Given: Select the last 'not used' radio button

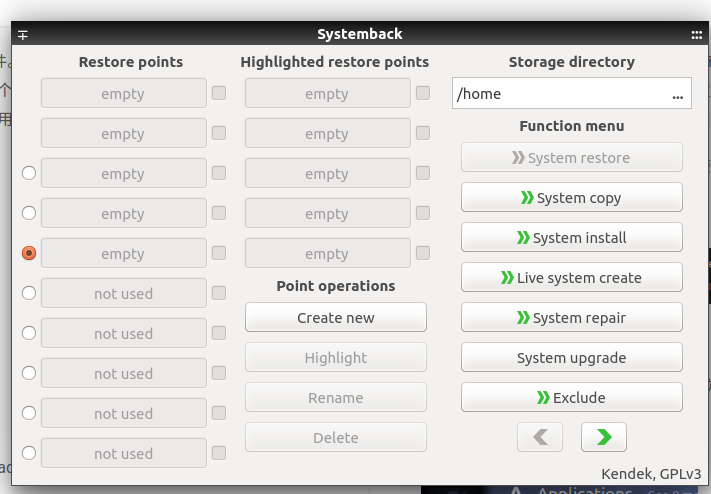Looking at the screenshot, I should tap(29, 453).
